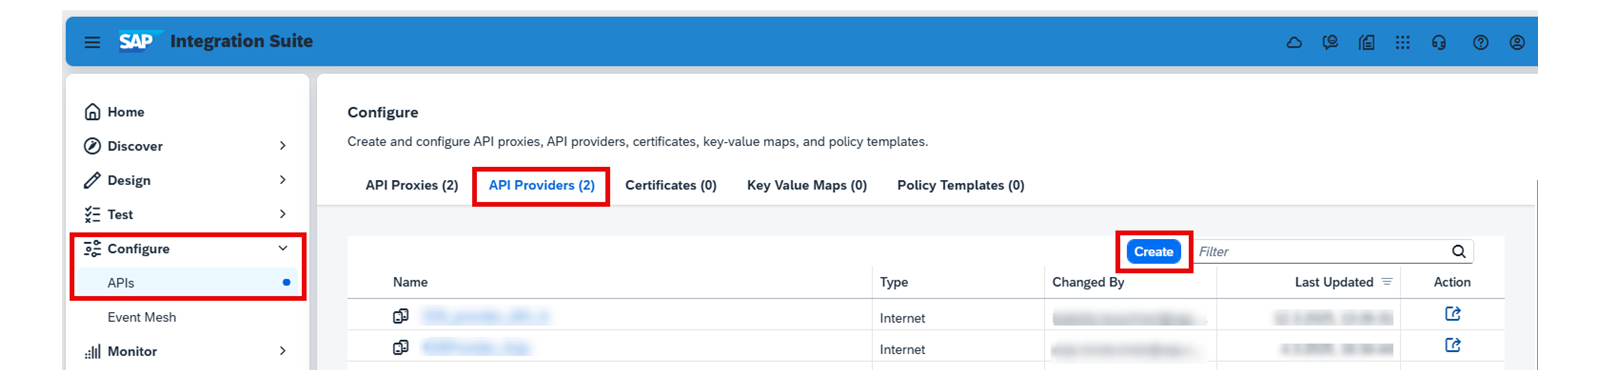Click the Action column header
This screenshot has height=380, width=1600.
coord(1452,282)
